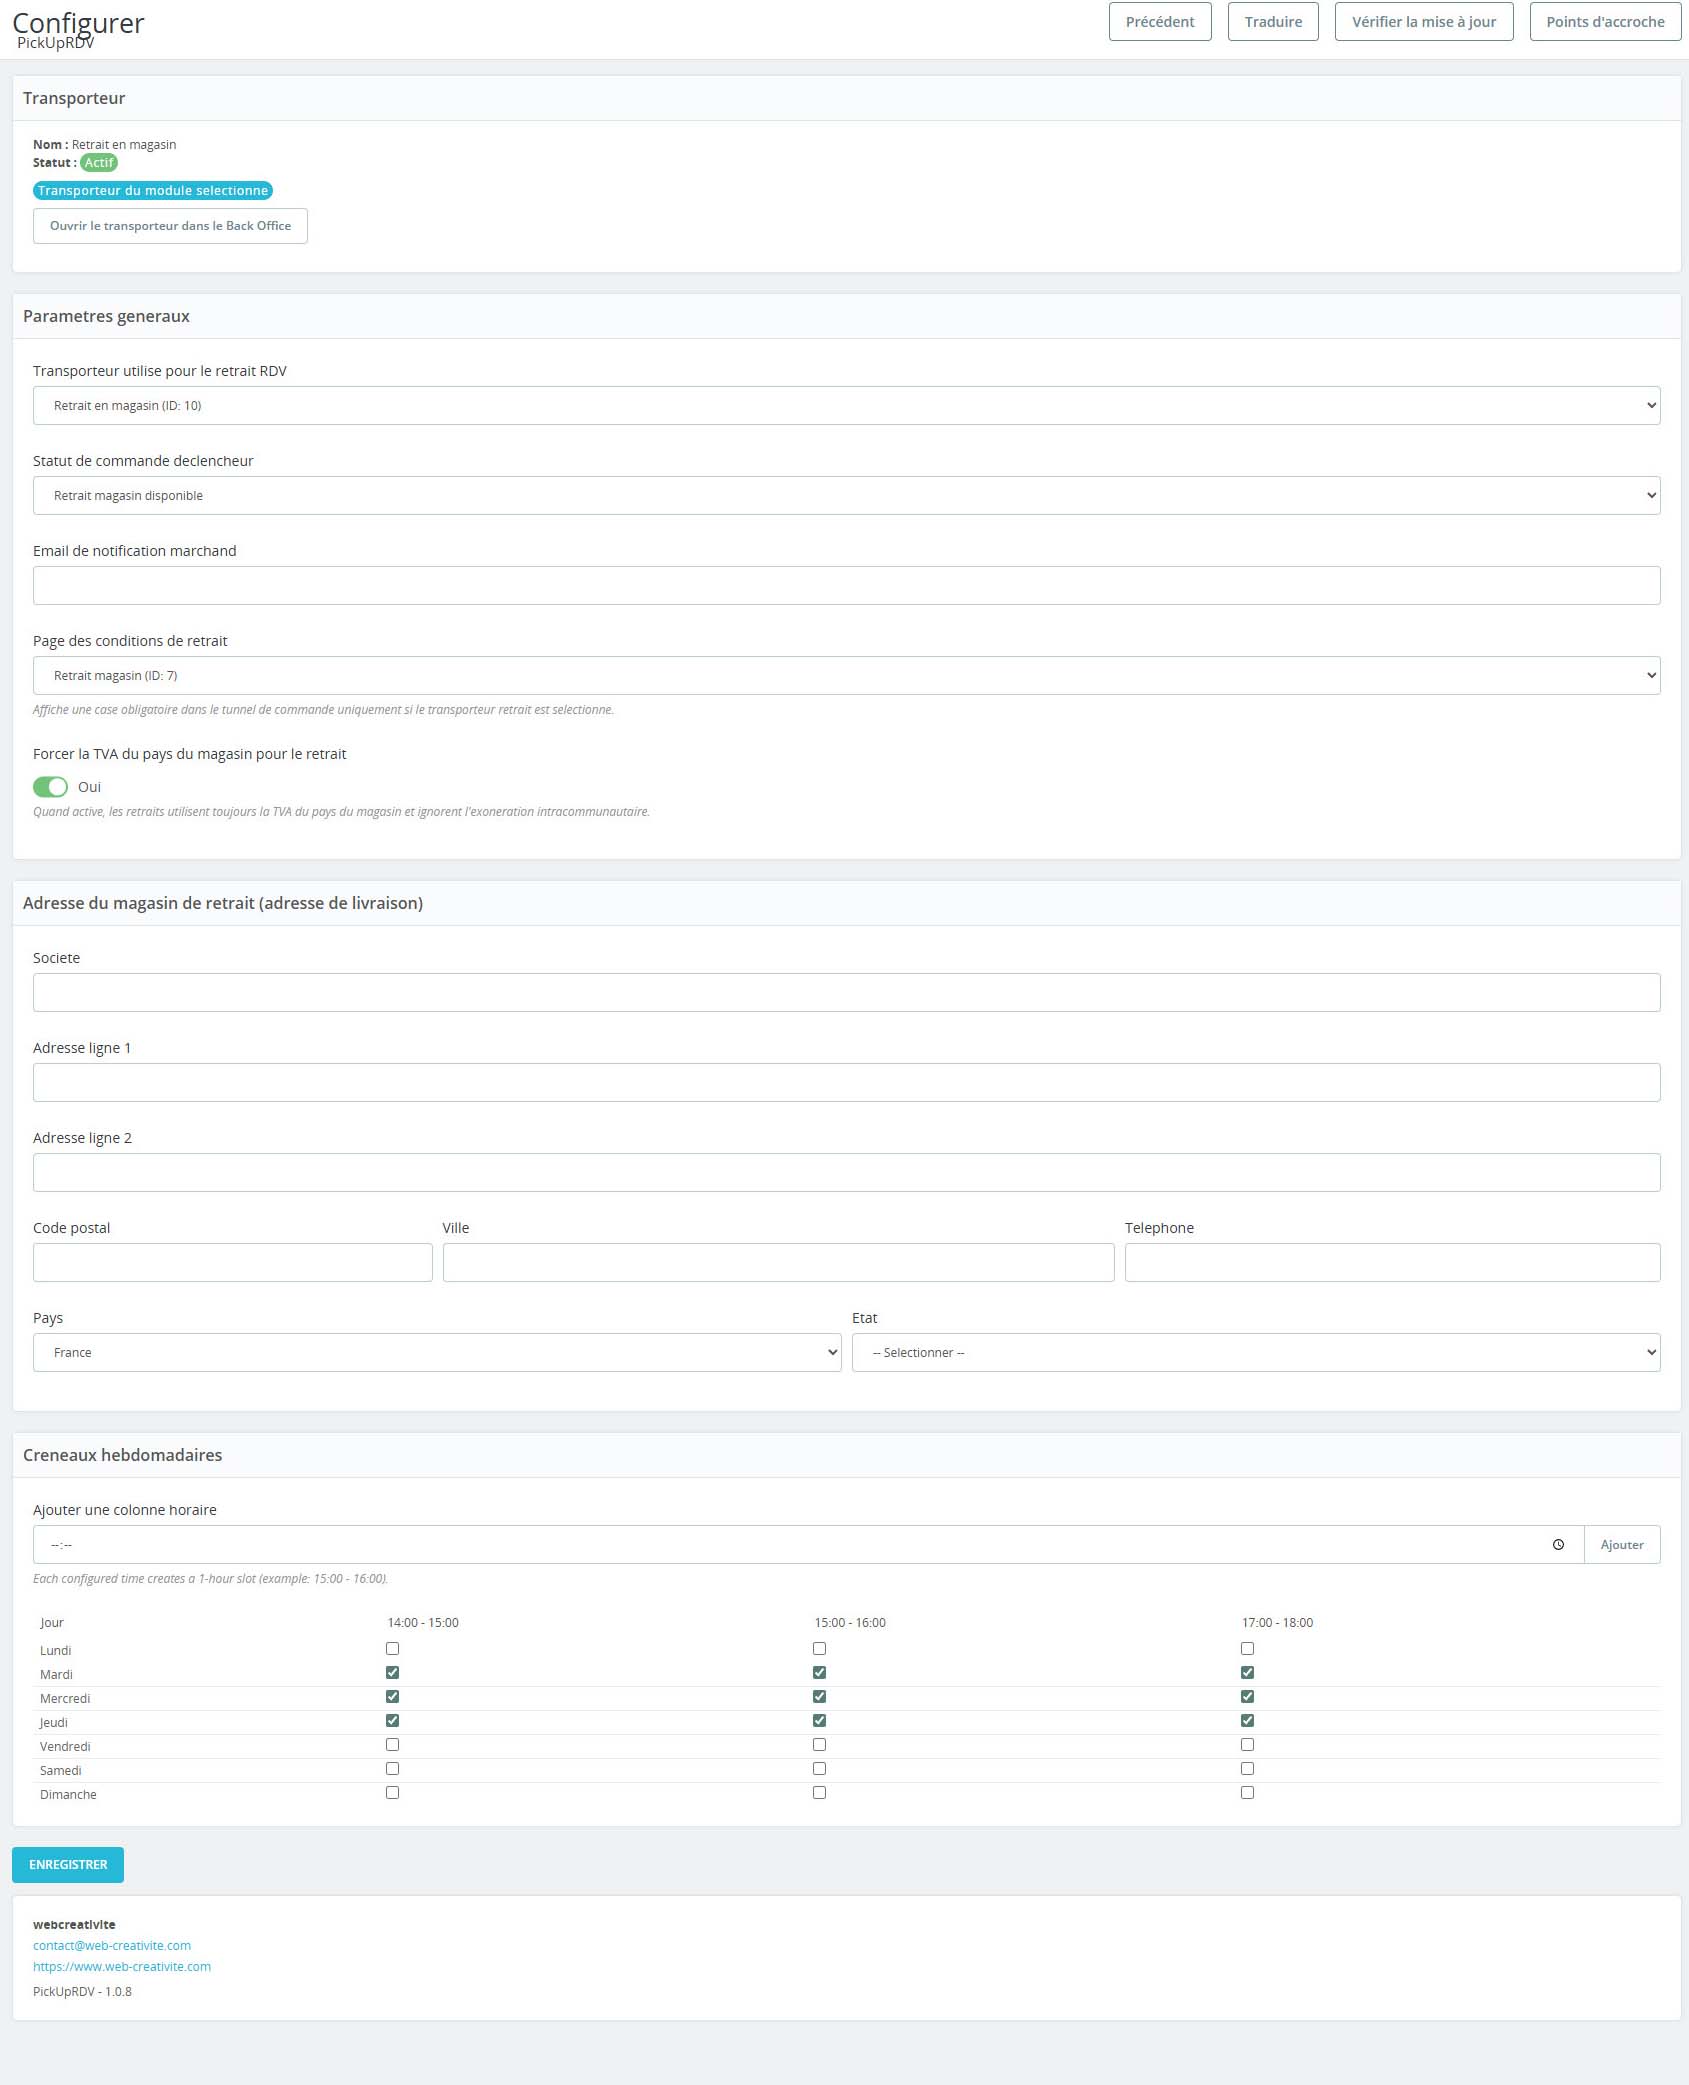Viewport: 1689px width, 2085px height.
Task: Check Lundi 14:00 - 15:00 slot
Action: click(392, 1649)
